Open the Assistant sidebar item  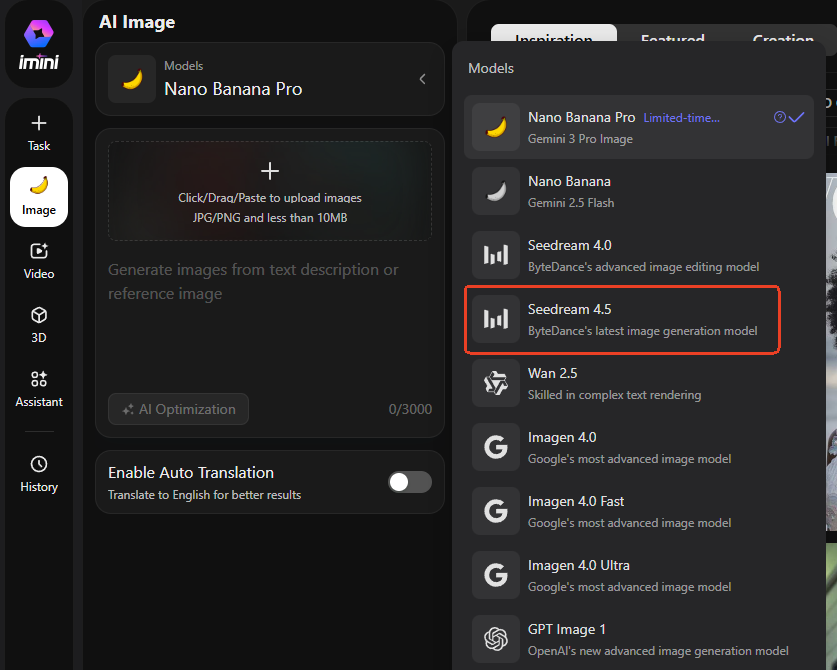[39, 388]
